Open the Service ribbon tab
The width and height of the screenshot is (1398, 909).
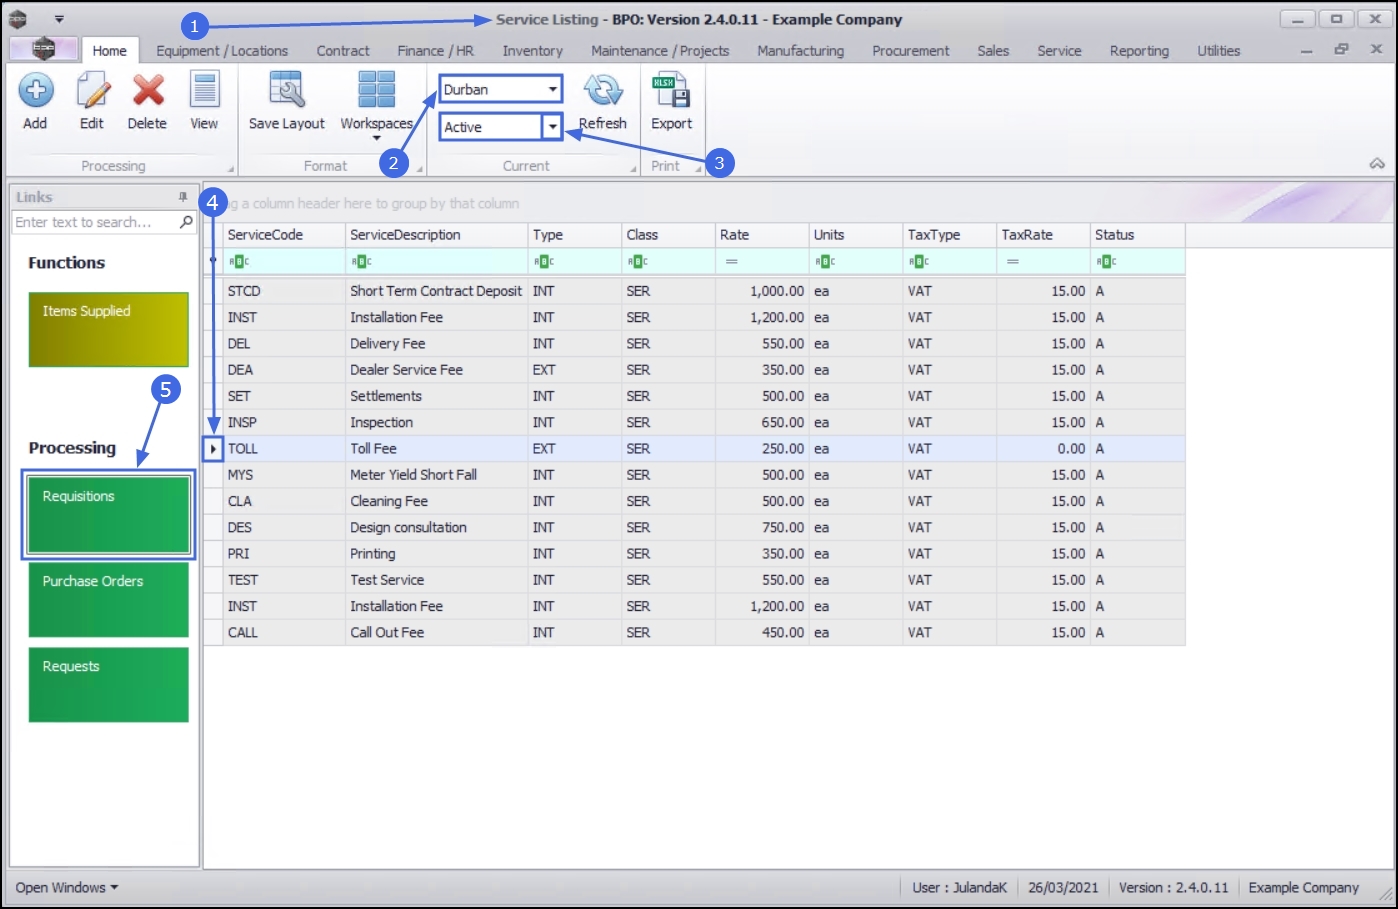[x=1059, y=51]
